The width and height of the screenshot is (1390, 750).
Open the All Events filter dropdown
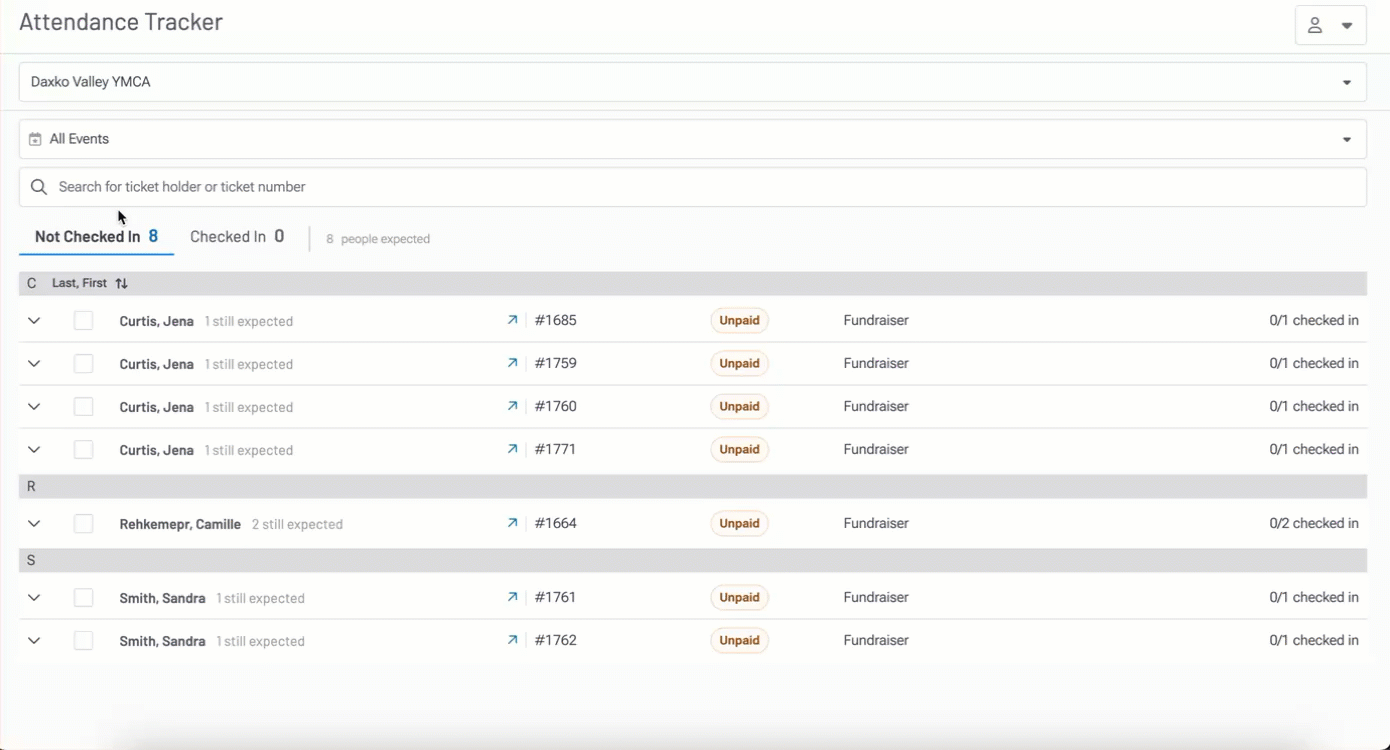[692, 139]
